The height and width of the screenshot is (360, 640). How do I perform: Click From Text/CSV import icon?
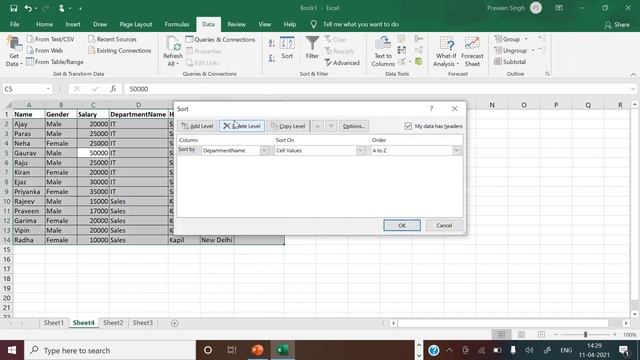[x=51, y=39]
